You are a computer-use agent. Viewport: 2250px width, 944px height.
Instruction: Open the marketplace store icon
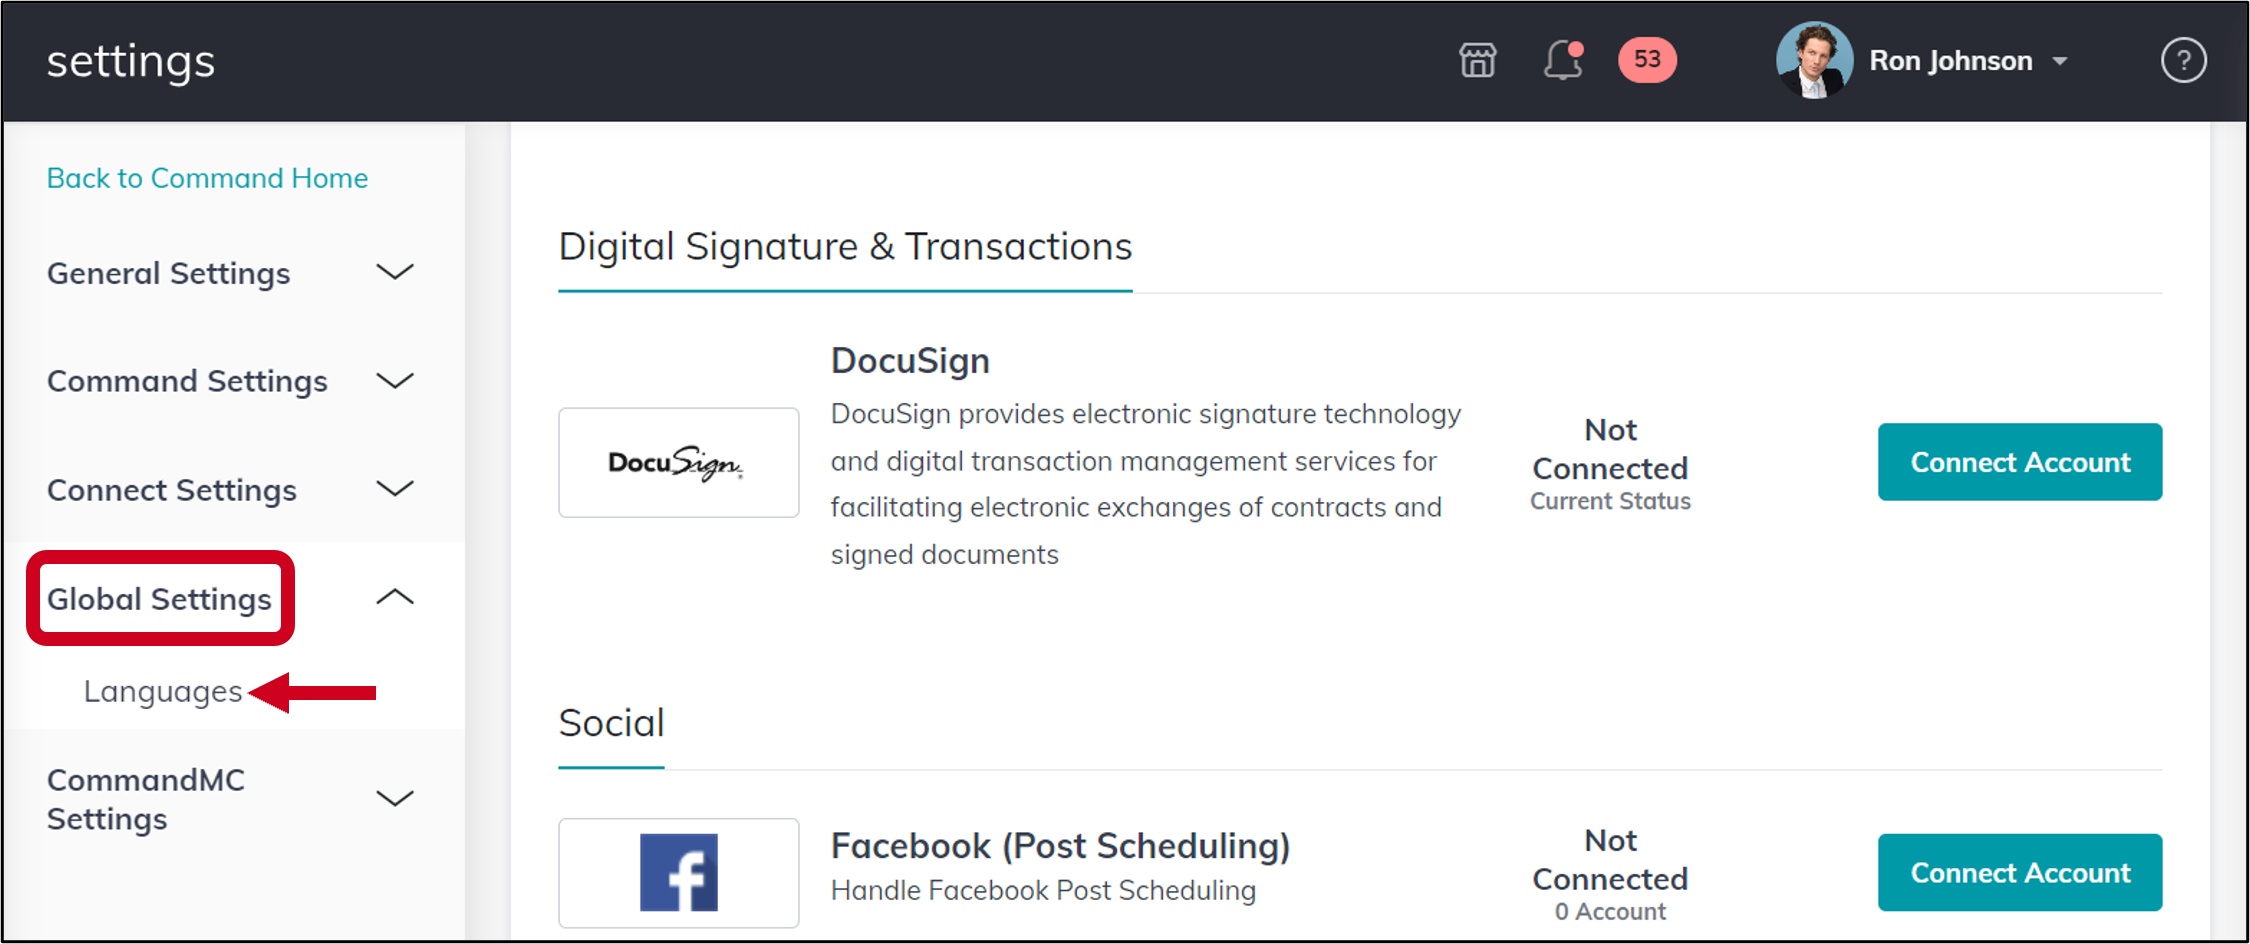(x=1477, y=61)
